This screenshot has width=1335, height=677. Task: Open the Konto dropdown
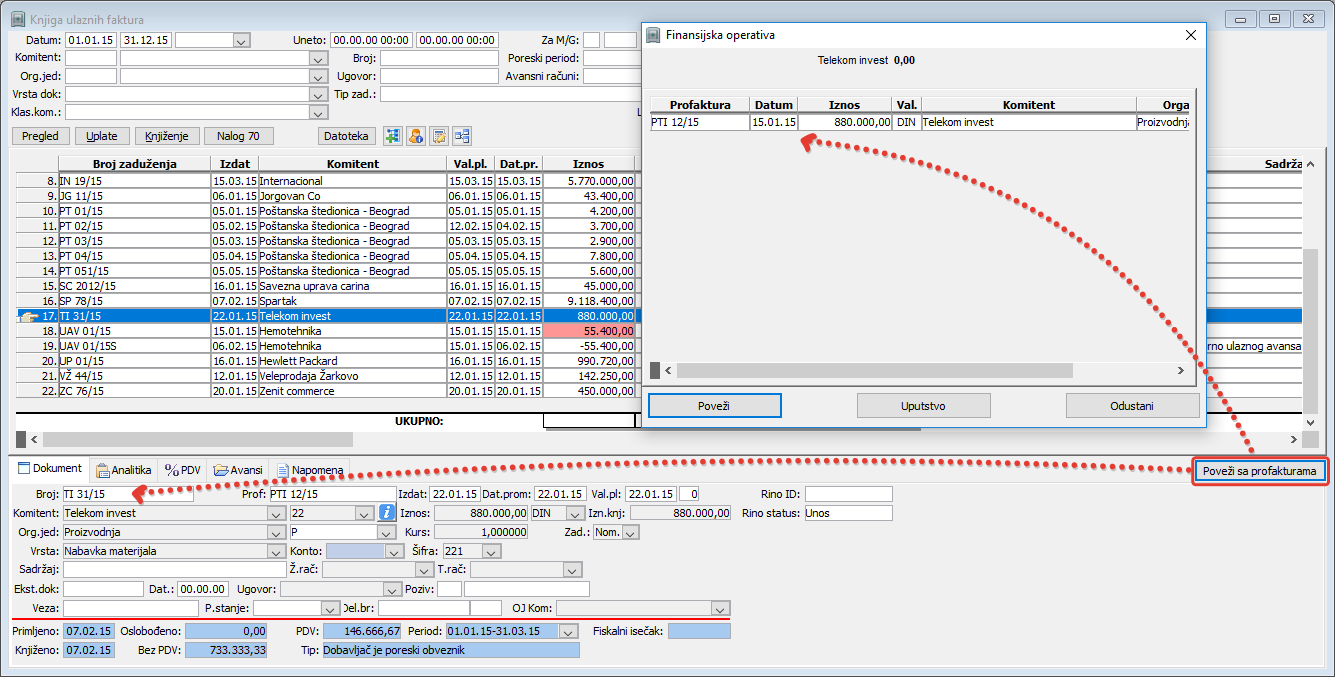click(392, 551)
